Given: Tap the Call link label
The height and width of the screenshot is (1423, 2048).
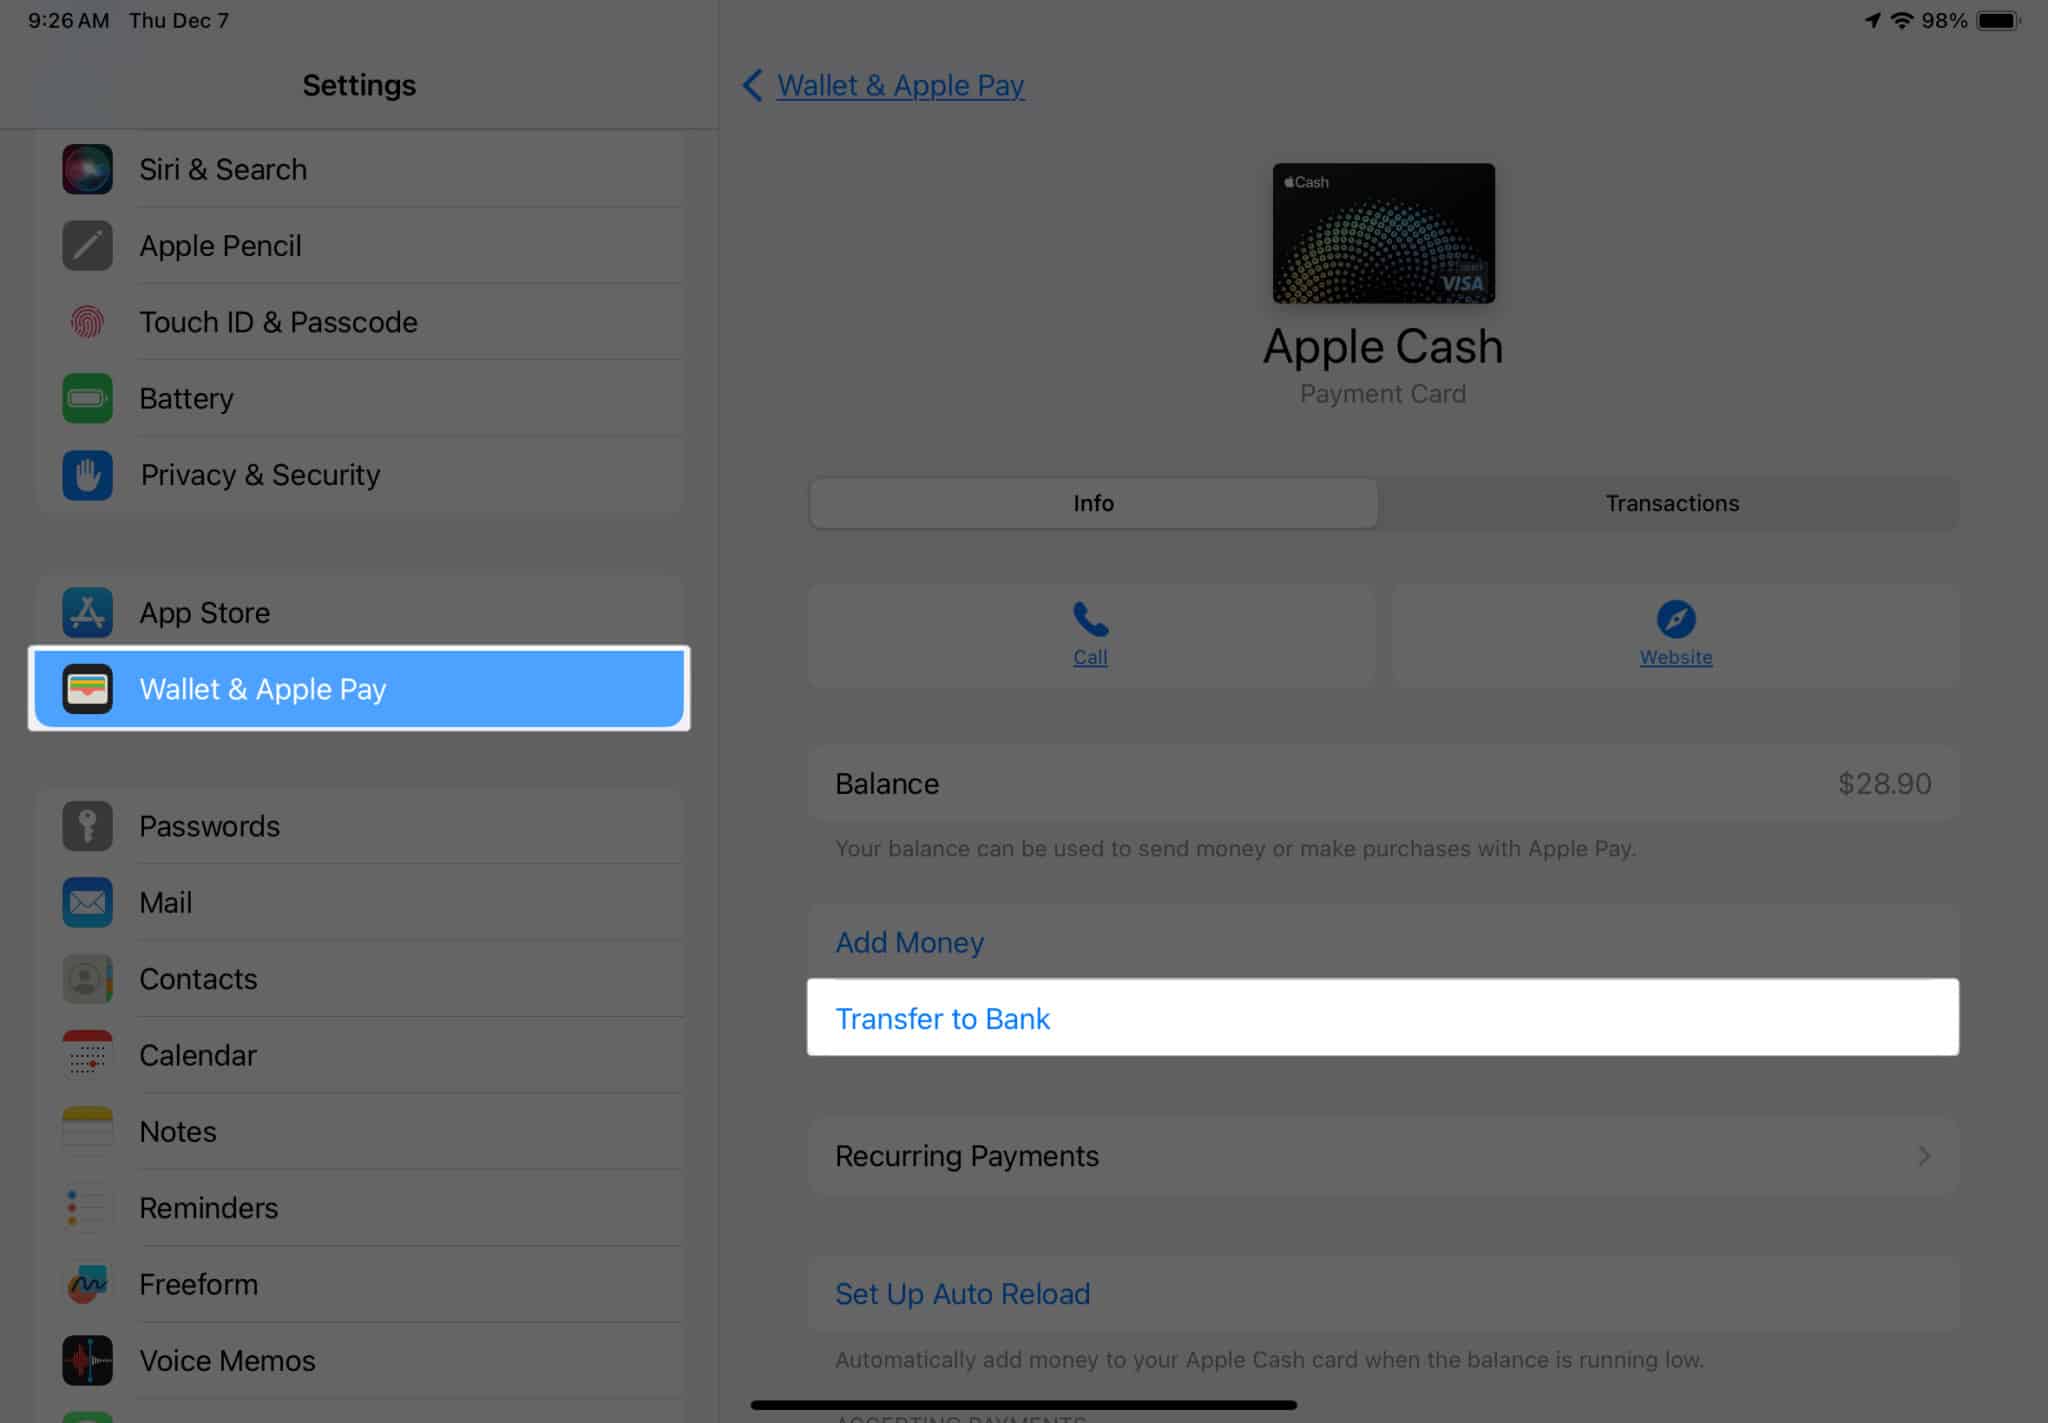Looking at the screenshot, I should (x=1090, y=657).
